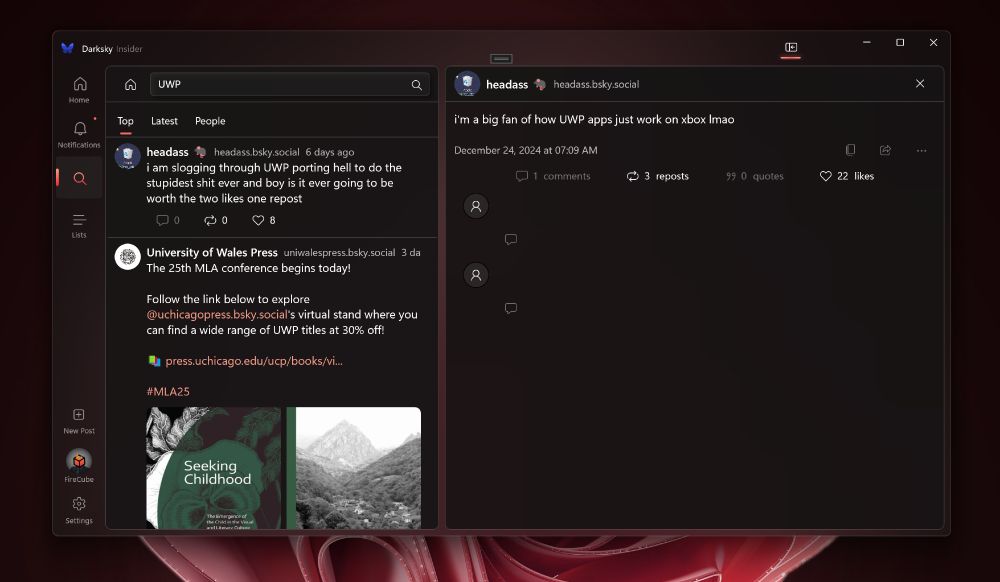This screenshot has width=1000, height=582.
Task: Click the comment icon under the second reply
Action: [511, 308]
